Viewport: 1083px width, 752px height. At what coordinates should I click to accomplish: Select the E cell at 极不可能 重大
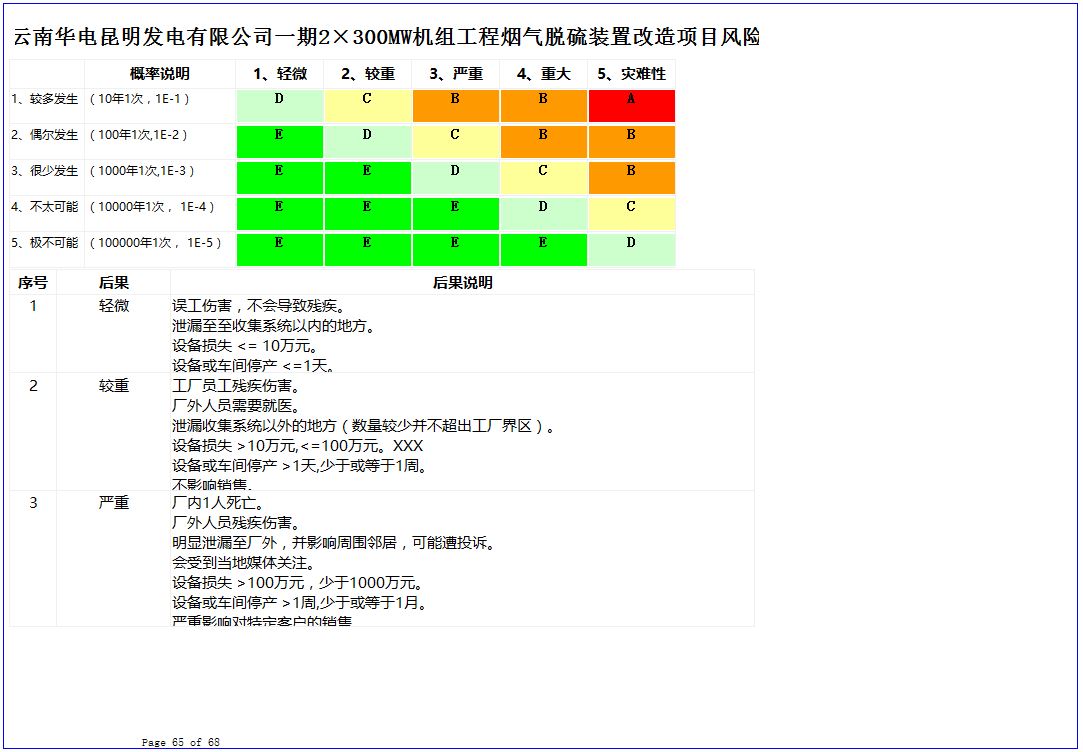pyautogui.click(x=544, y=249)
